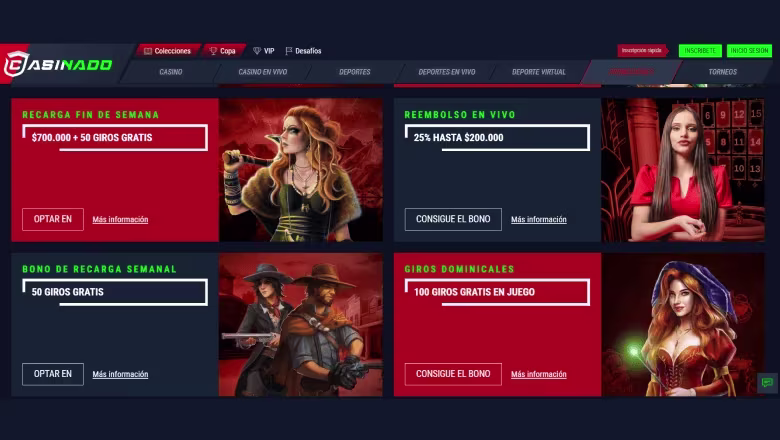This screenshot has height=440, width=780.
Task: Click Consigue el Bono for Reembolso en Vivo
Action: click(453, 219)
